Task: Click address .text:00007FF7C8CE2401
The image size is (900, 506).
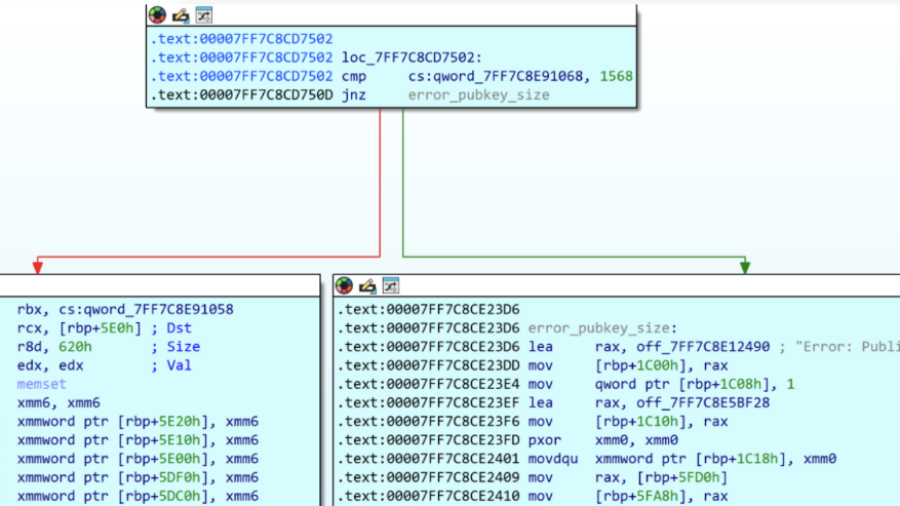Action: 428,458
